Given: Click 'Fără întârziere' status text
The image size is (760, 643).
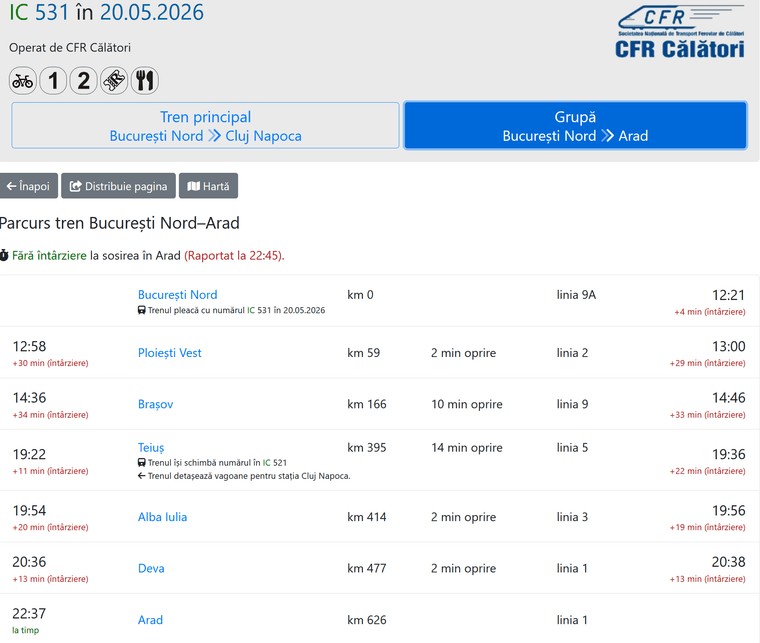Looking at the screenshot, I should [49, 255].
